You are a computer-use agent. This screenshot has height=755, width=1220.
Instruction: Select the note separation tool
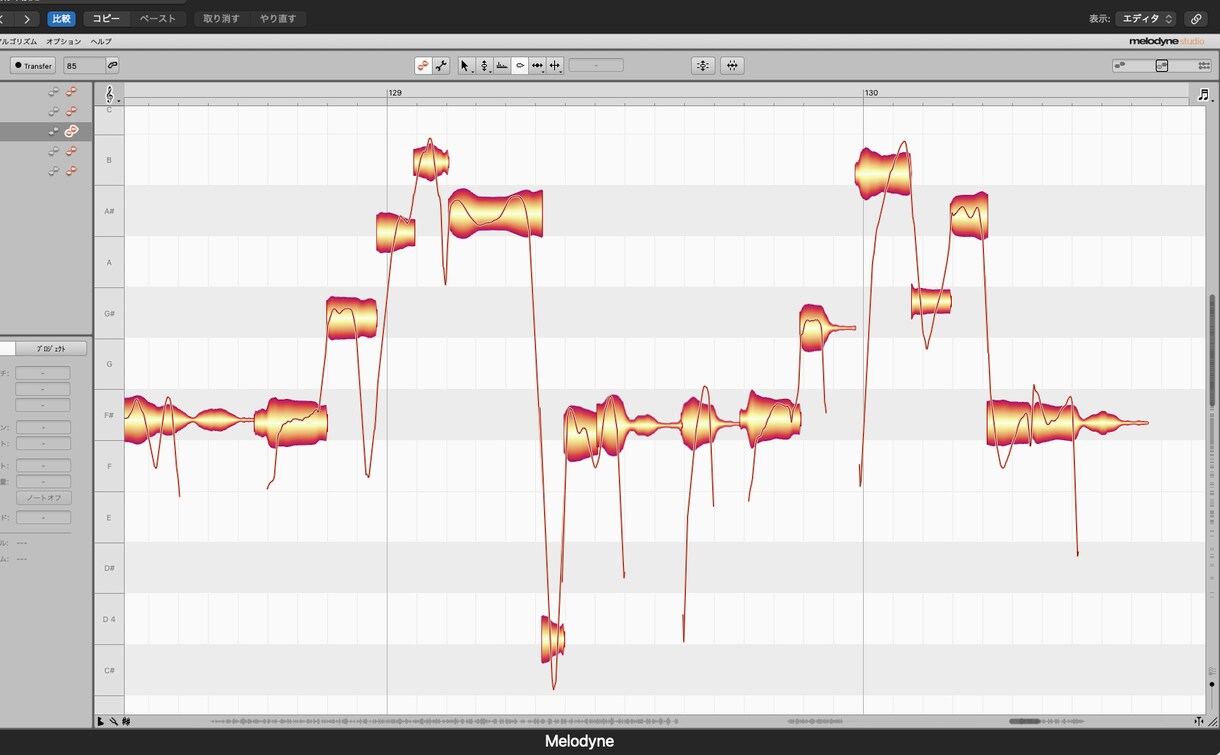click(555, 66)
